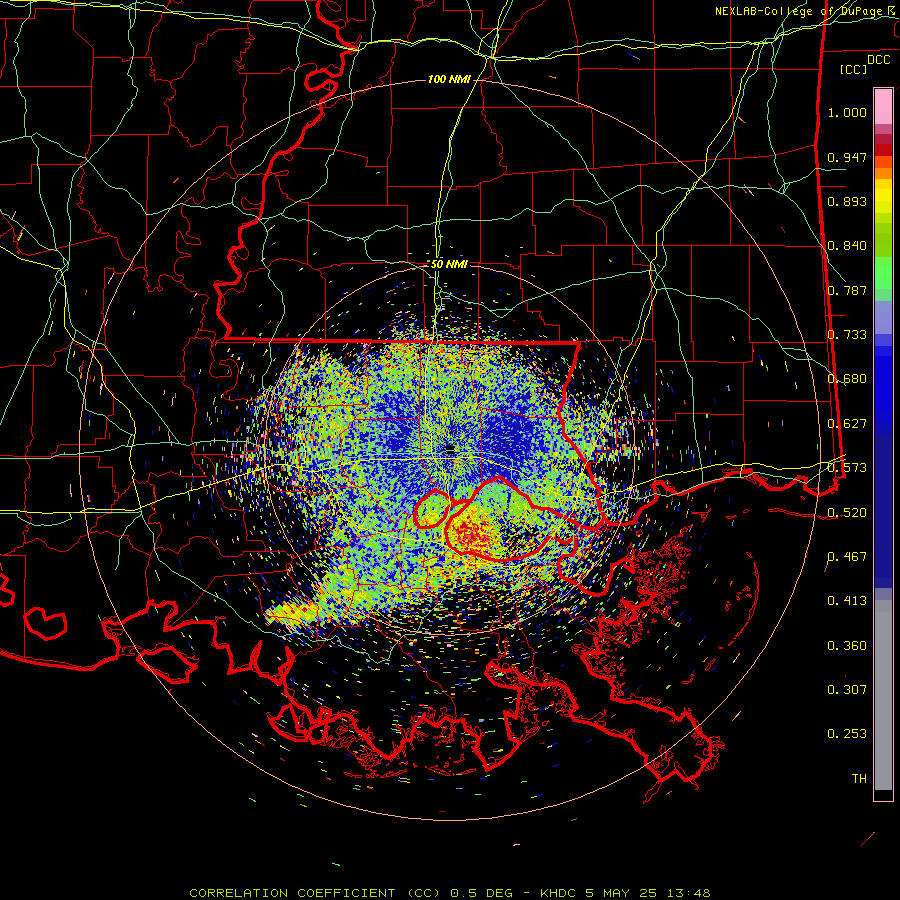Viewport: 900px width, 900px height.
Task: Select the 0.467 color scale label
Action: [x=847, y=557]
